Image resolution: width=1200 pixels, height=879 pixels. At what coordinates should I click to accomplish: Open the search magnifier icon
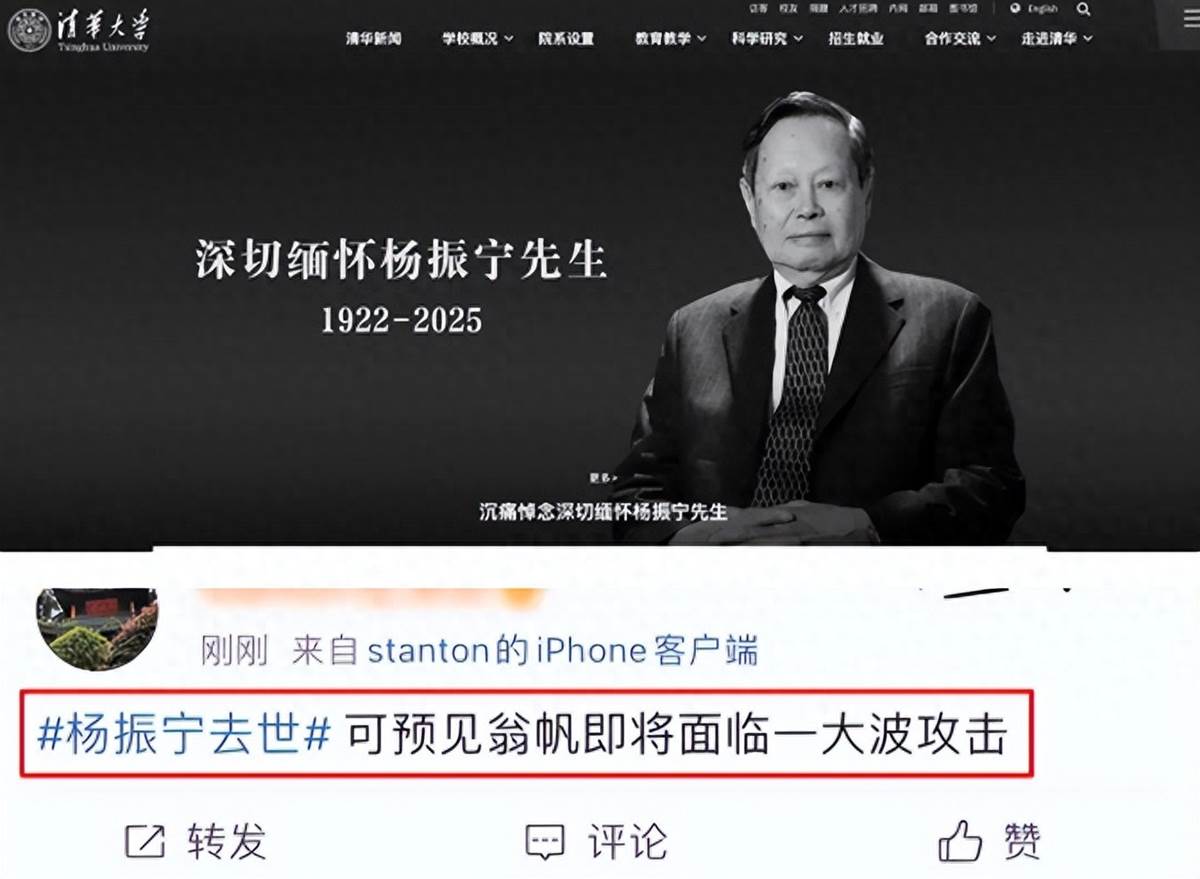[x=1084, y=9]
